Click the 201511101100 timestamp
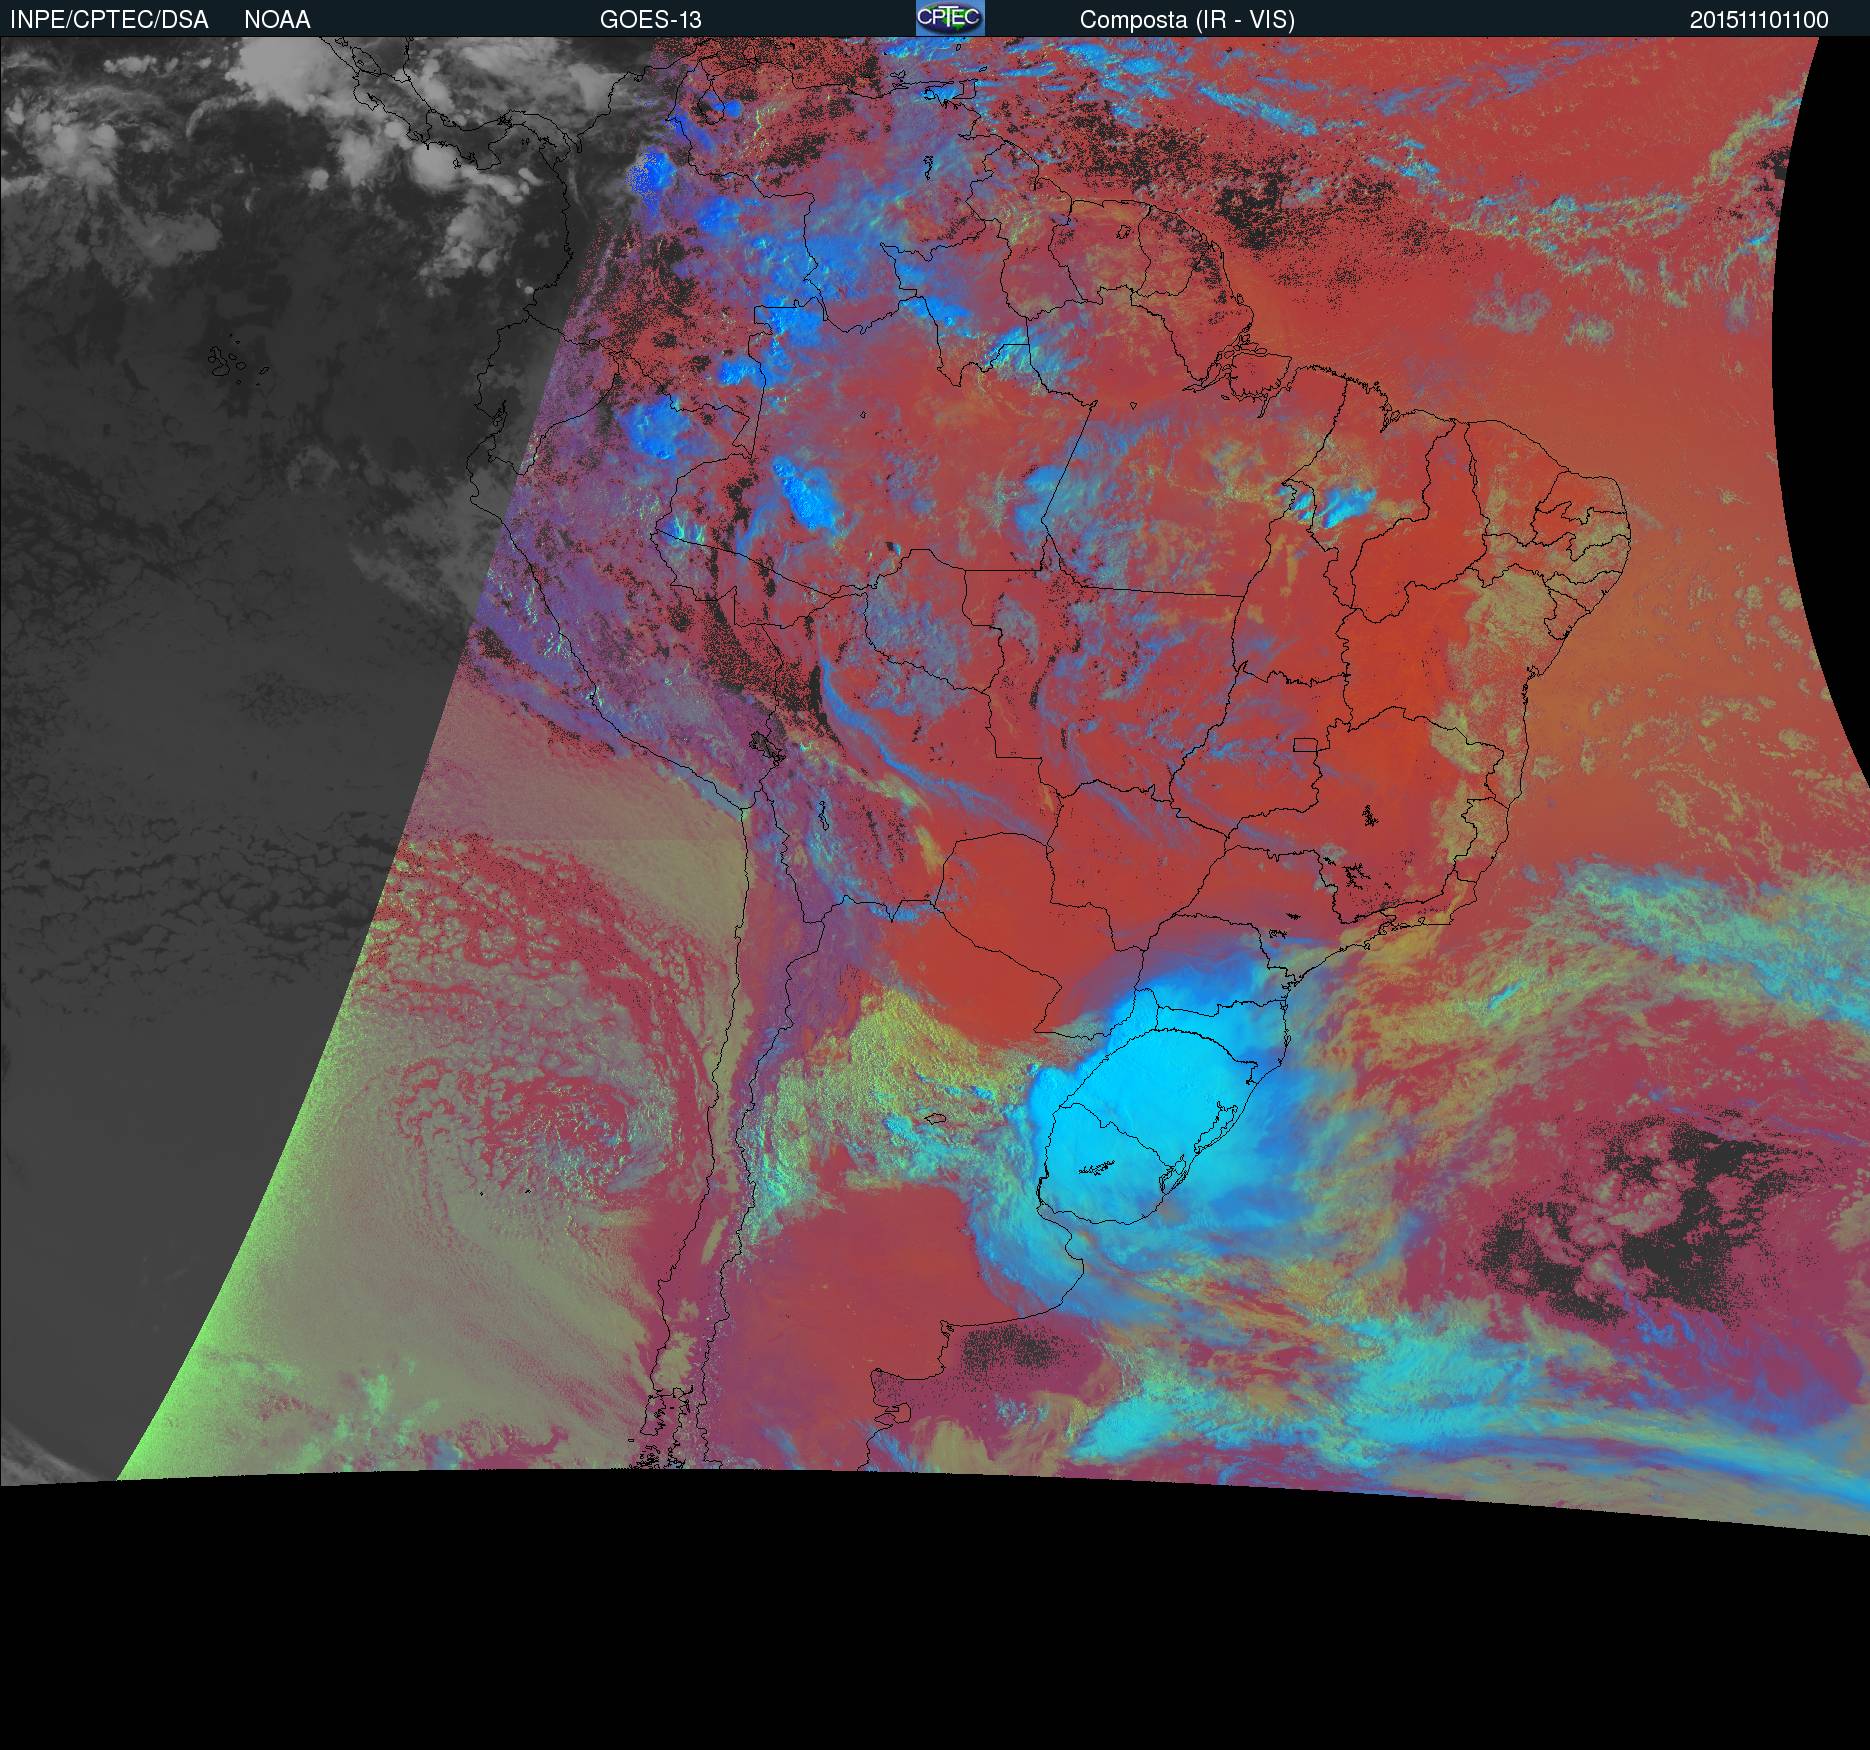This screenshot has height=1750, width=1870. coord(1759,20)
